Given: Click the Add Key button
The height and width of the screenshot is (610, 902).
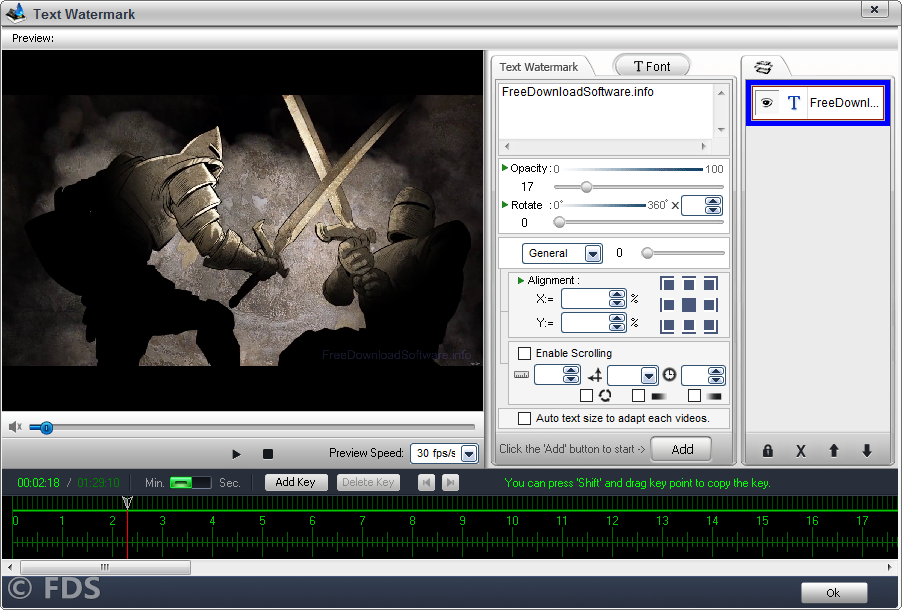Looking at the screenshot, I should point(295,482).
